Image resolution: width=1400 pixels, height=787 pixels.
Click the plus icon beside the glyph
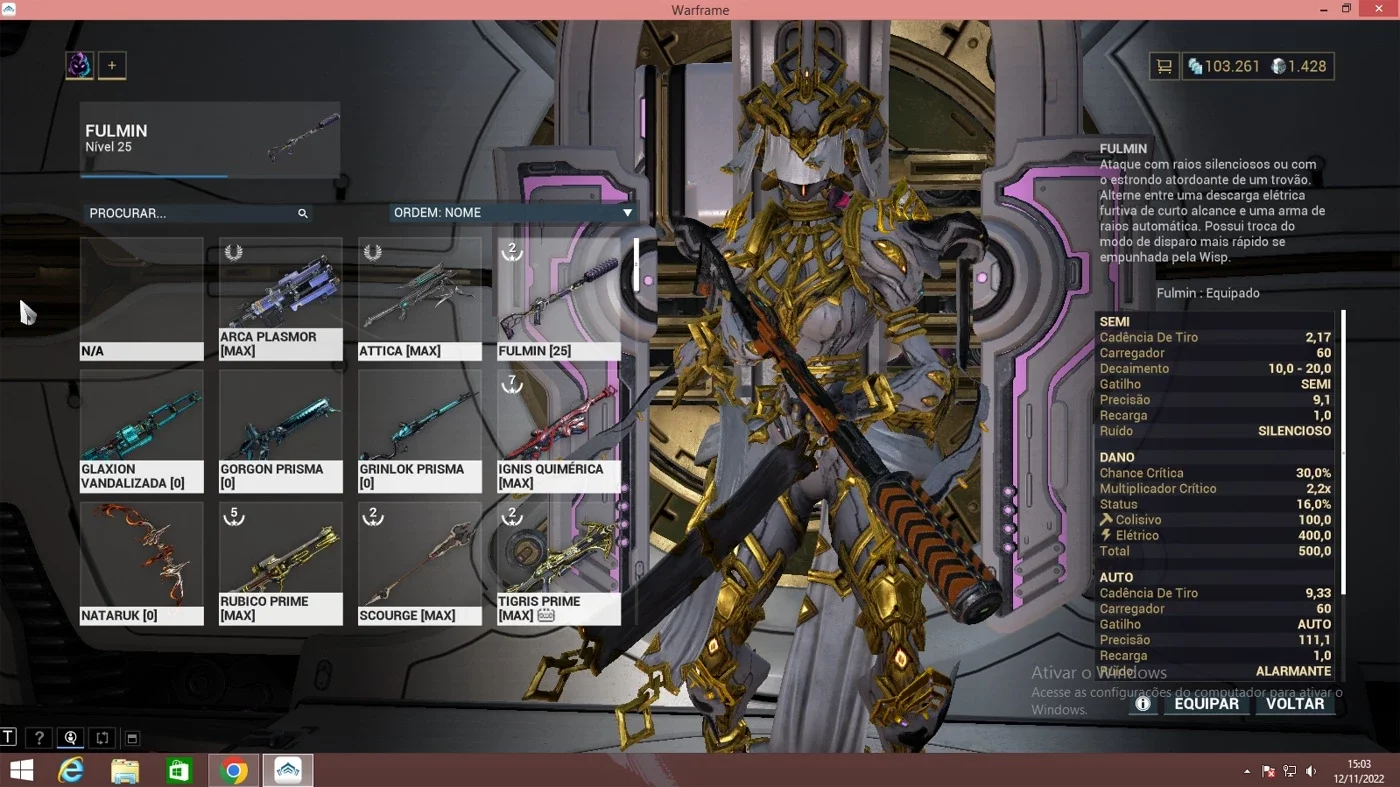[112, 66]
